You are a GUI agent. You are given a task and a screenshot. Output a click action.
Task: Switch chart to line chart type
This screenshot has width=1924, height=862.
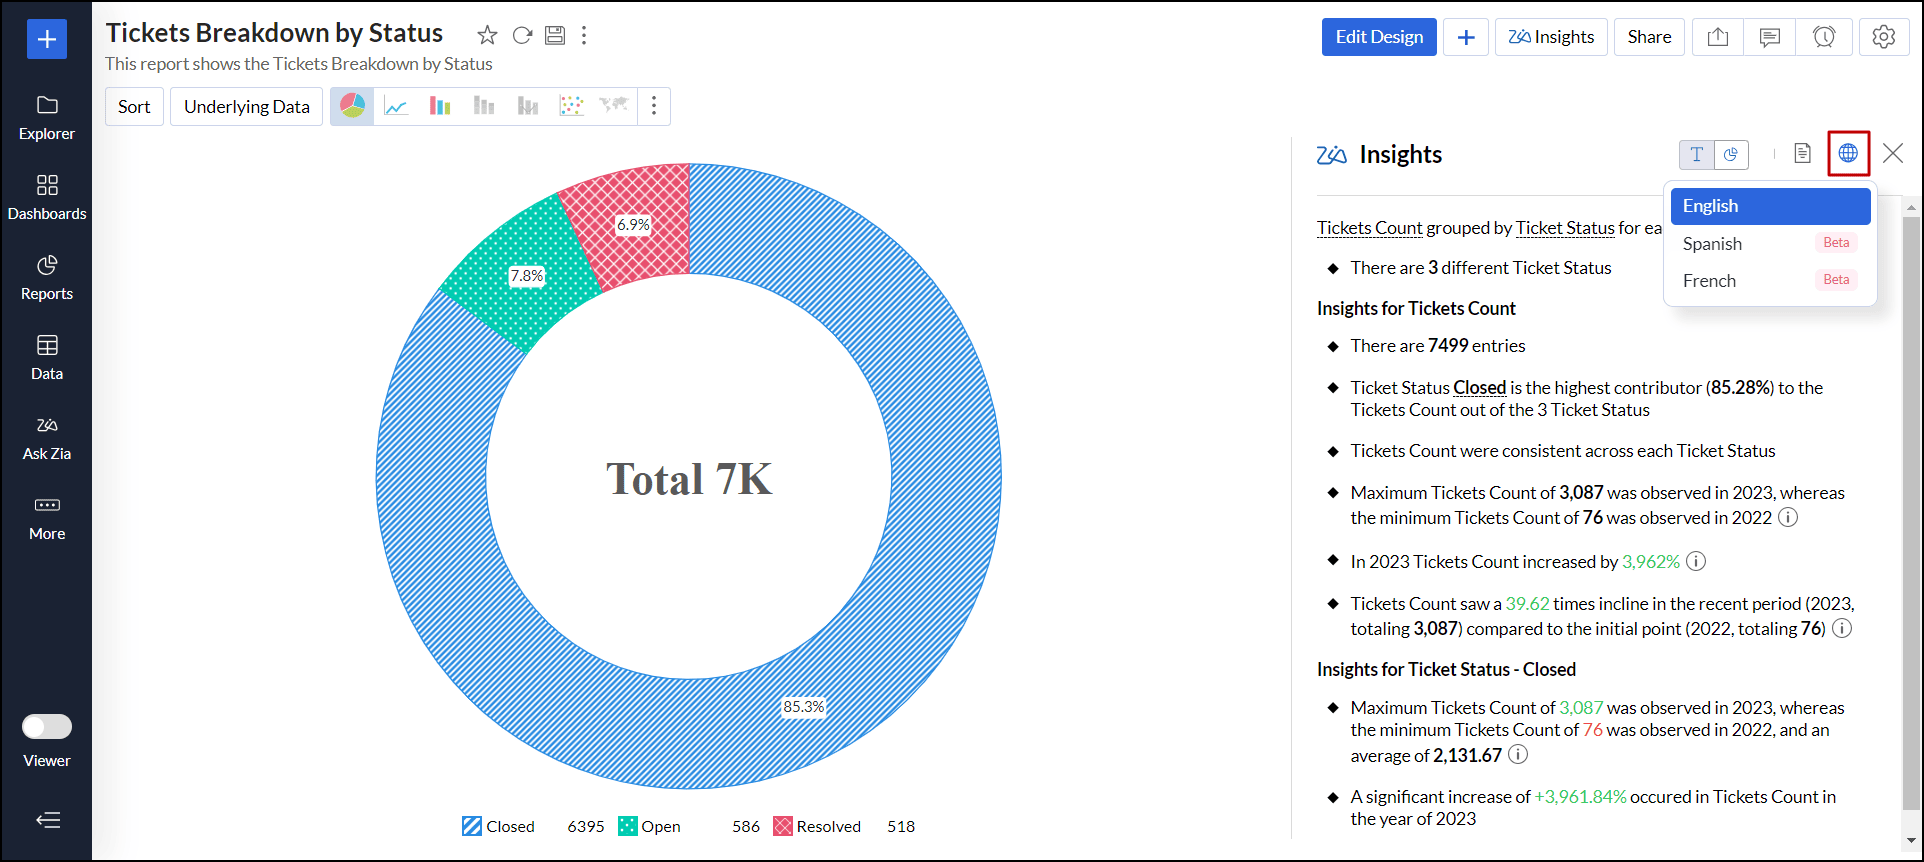(x=396, y=107)
